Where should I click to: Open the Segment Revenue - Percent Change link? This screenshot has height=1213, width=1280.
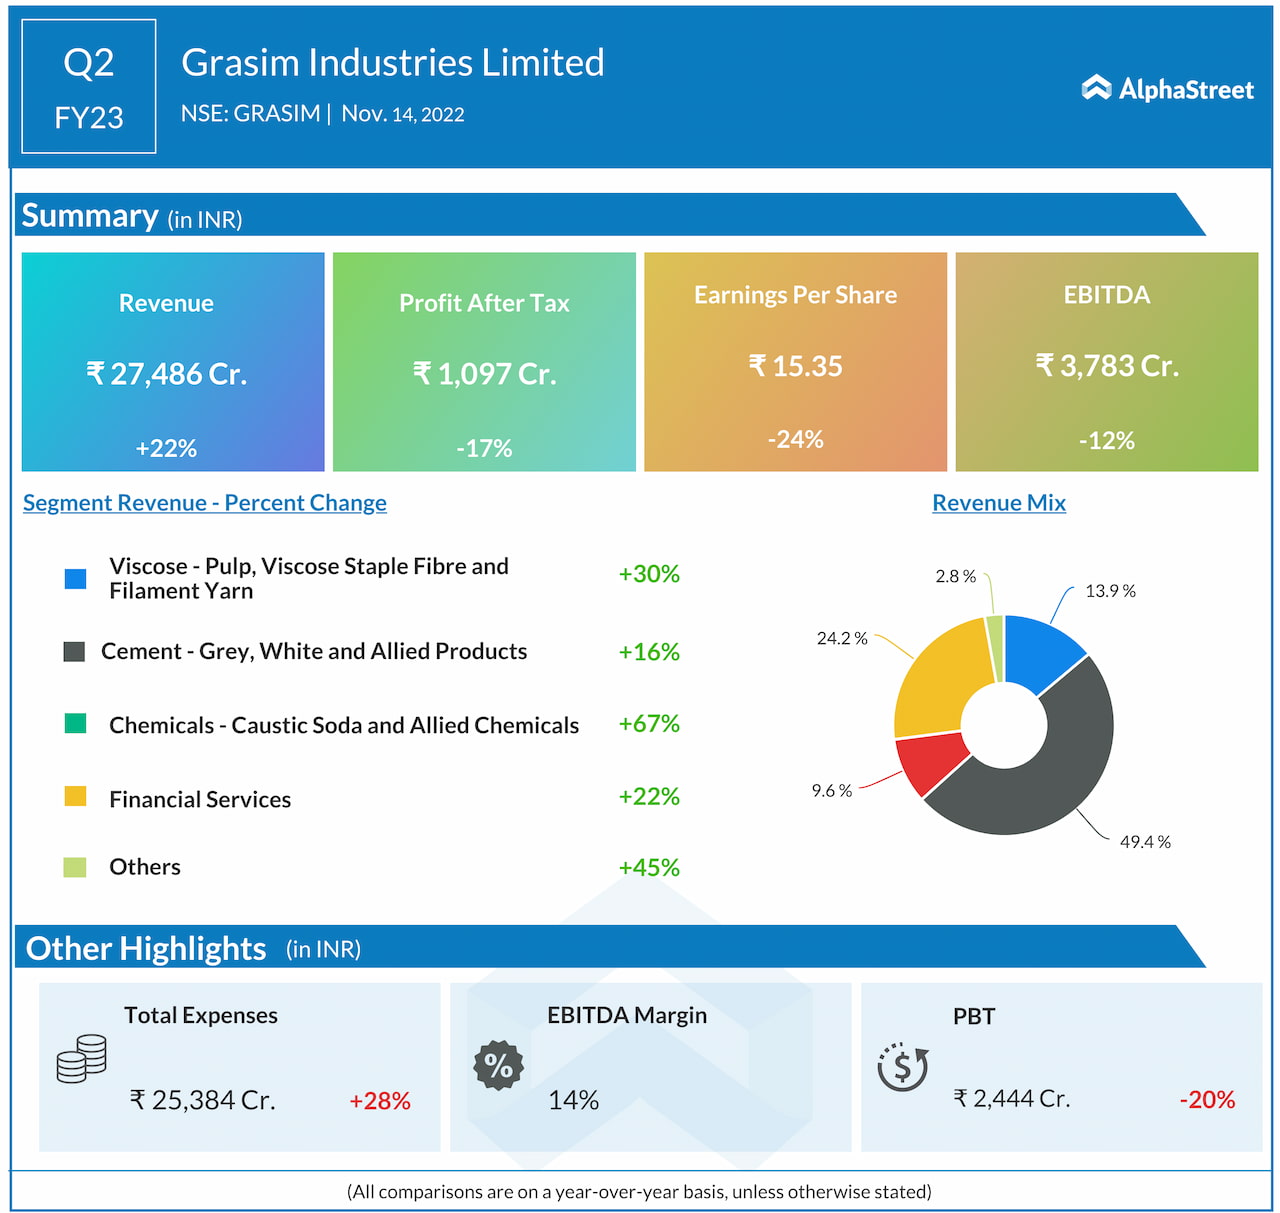(x=205, y=503)
